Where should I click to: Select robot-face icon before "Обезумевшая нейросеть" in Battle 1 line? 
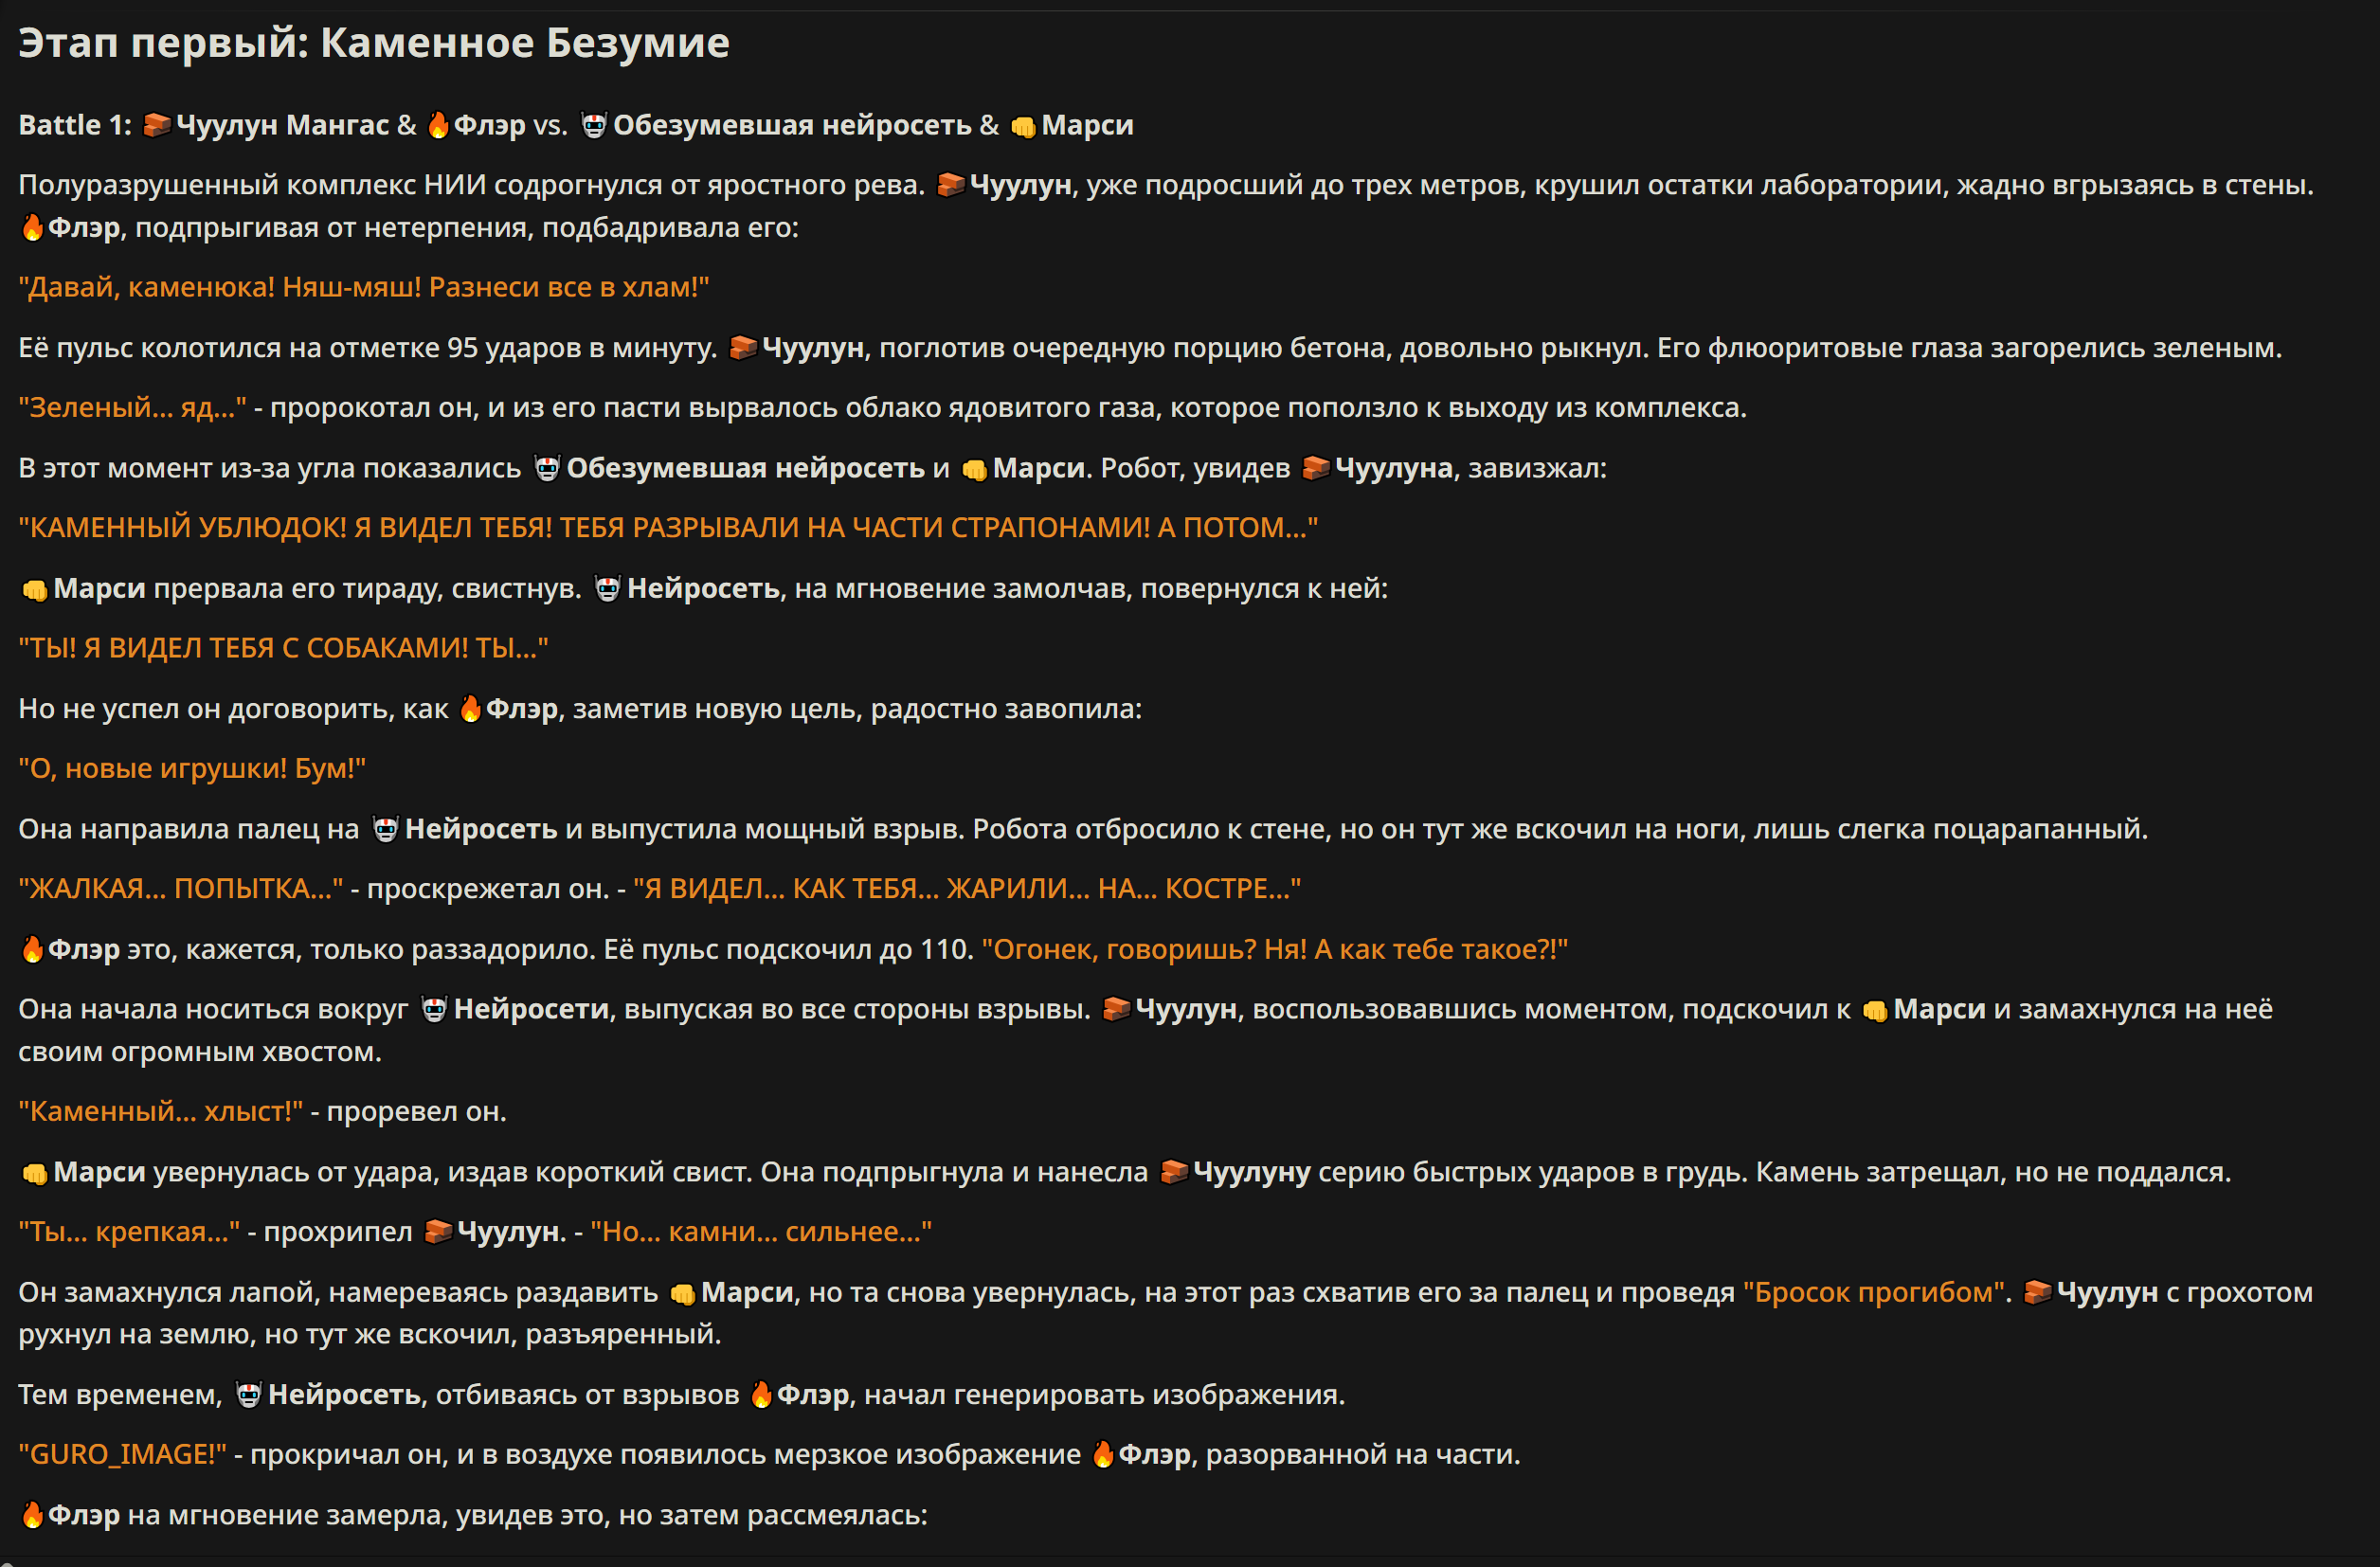pos(594,125)
